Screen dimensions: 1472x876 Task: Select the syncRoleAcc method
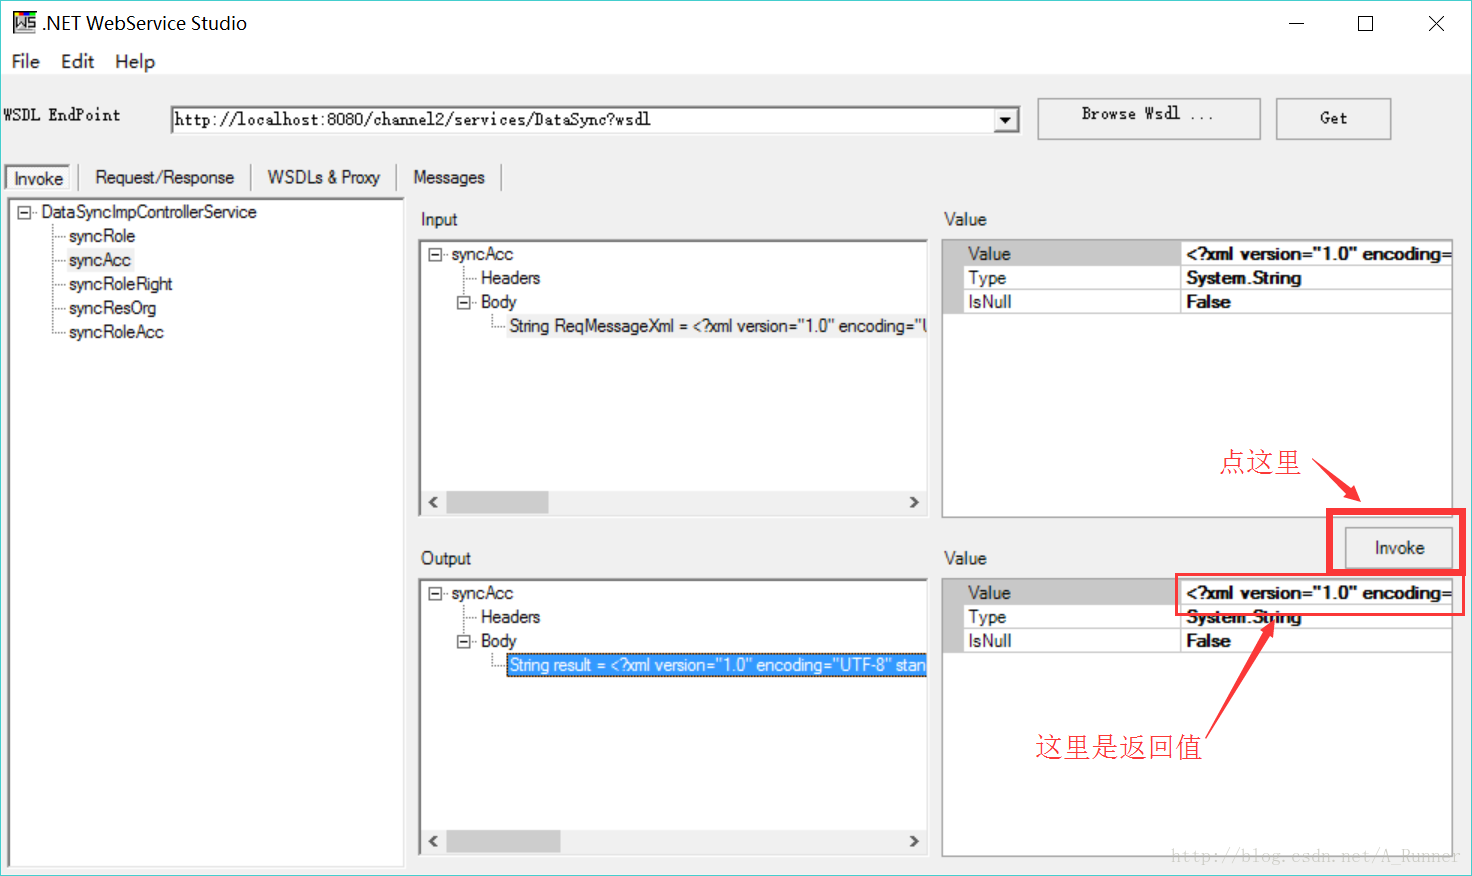coord(116,332)
